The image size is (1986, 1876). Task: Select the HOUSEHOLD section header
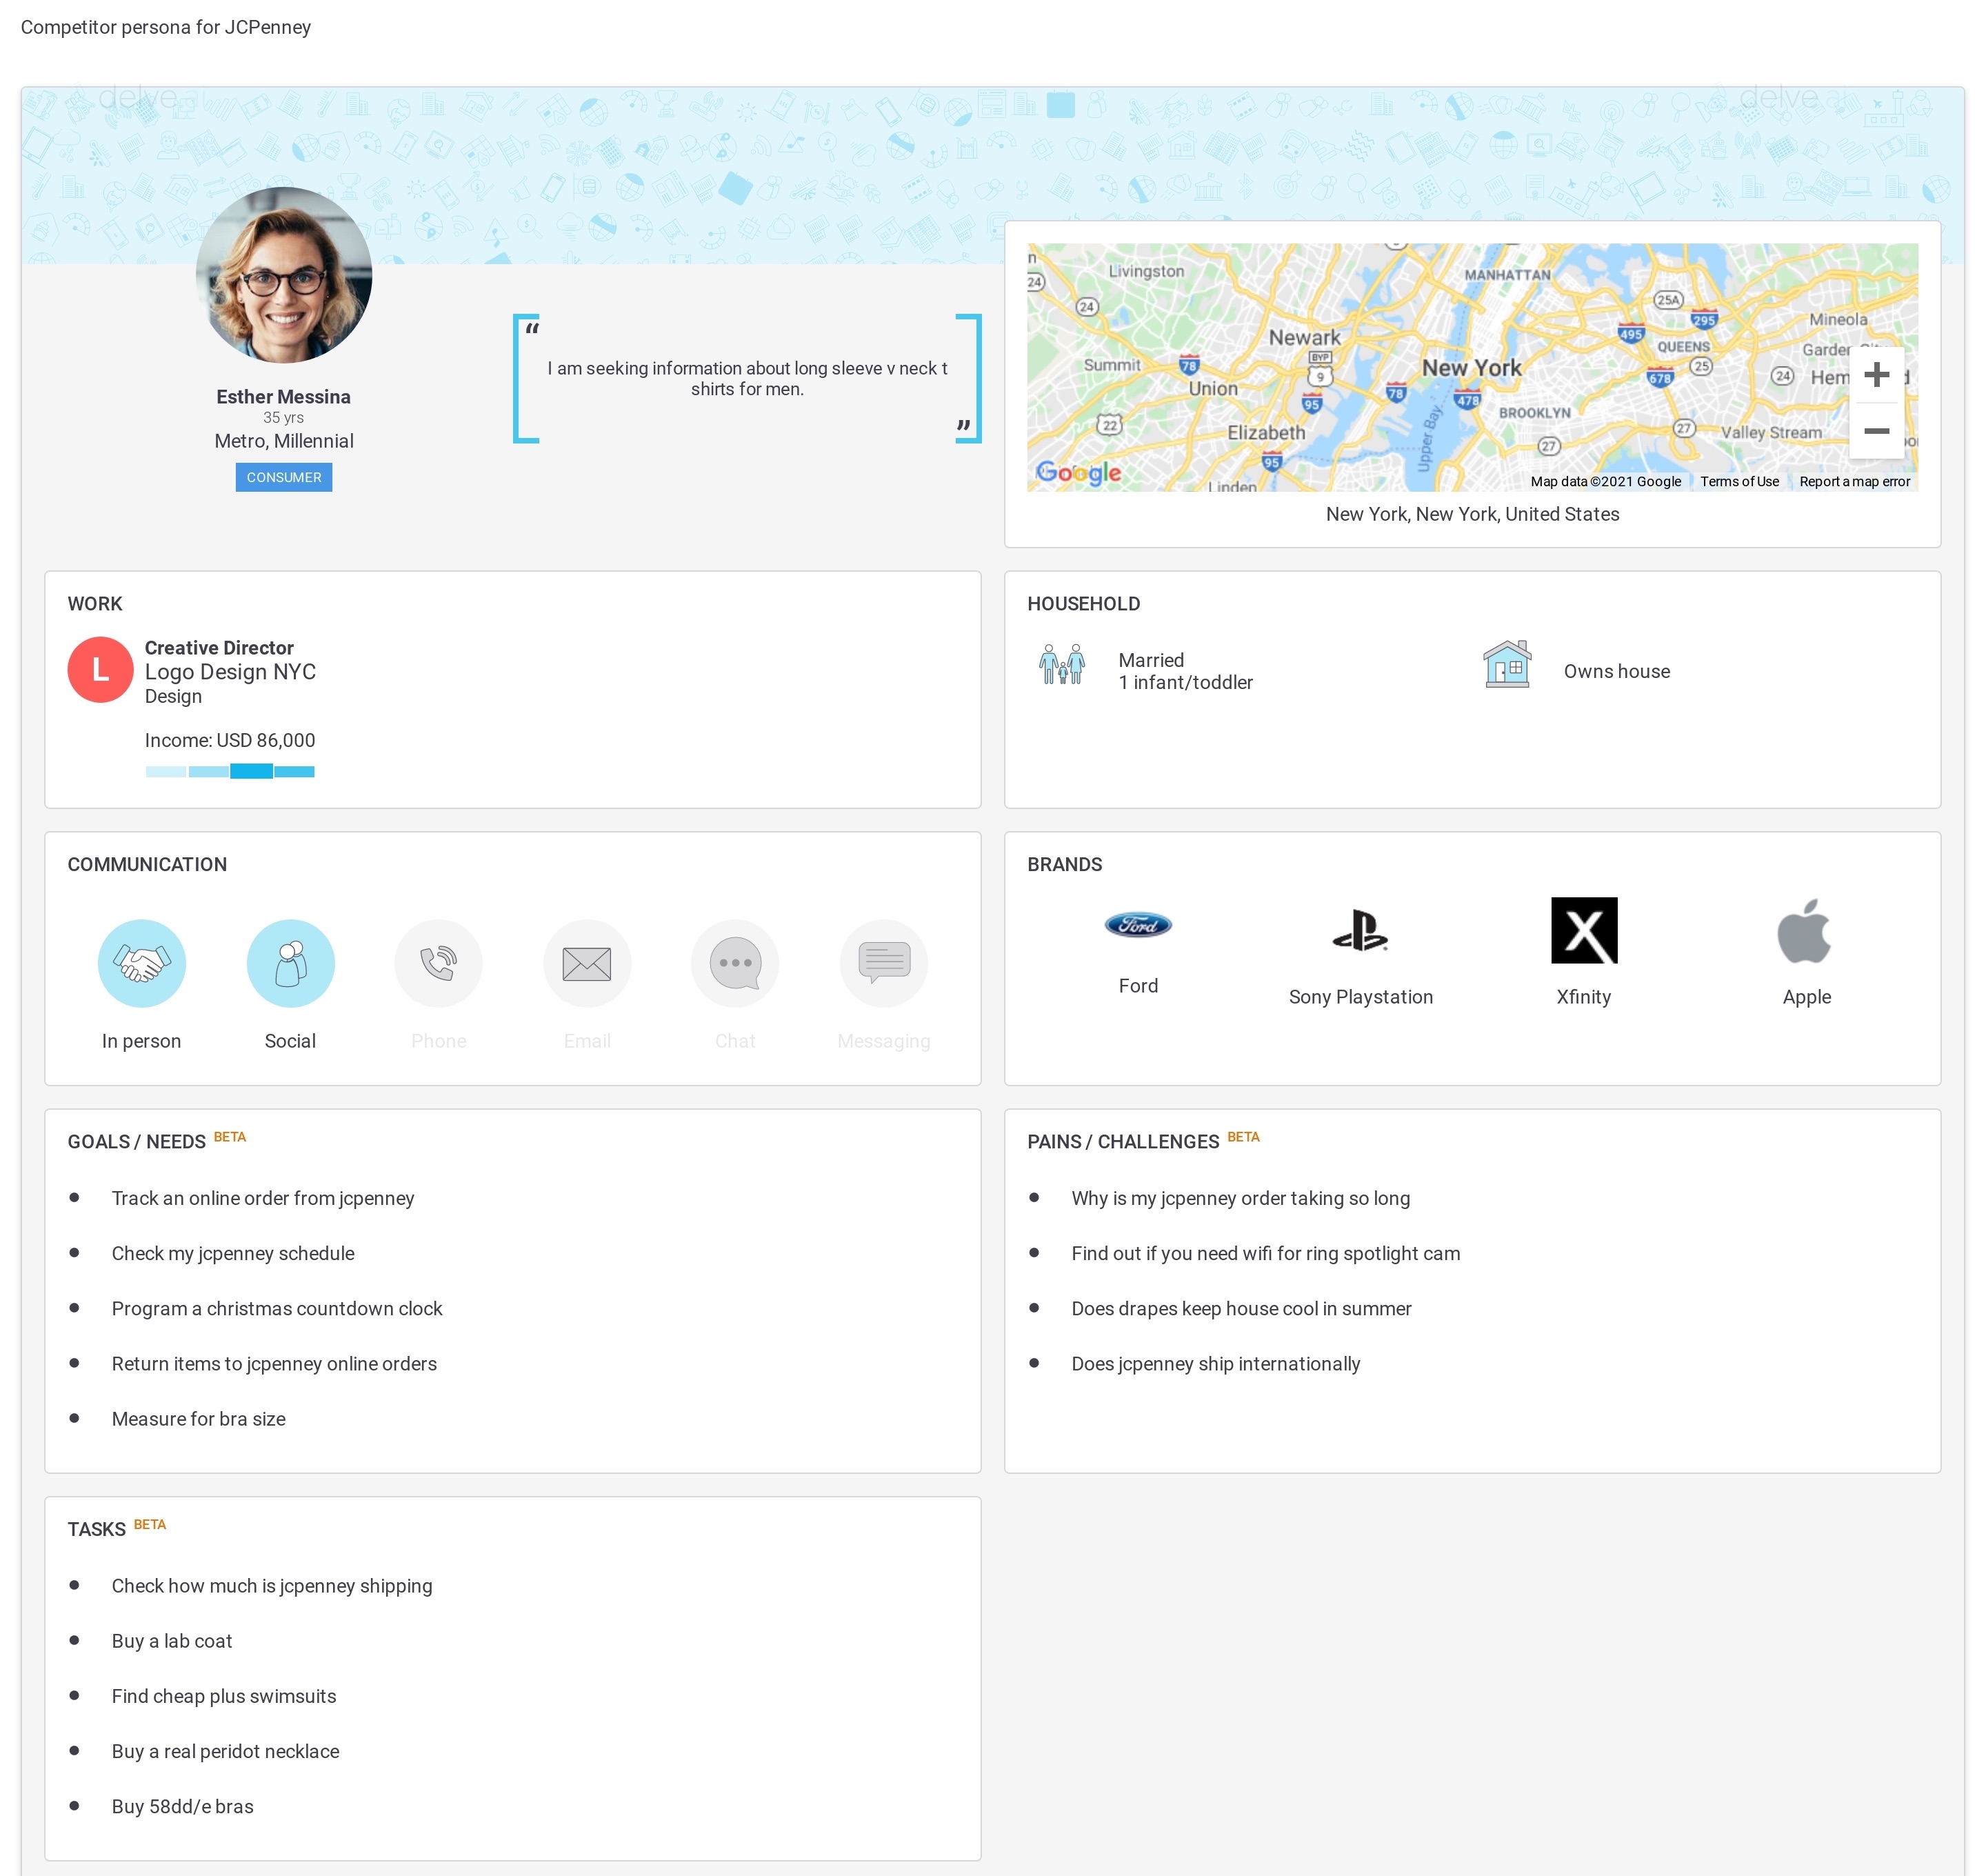pyautogui.click(x=1082, y=603)
